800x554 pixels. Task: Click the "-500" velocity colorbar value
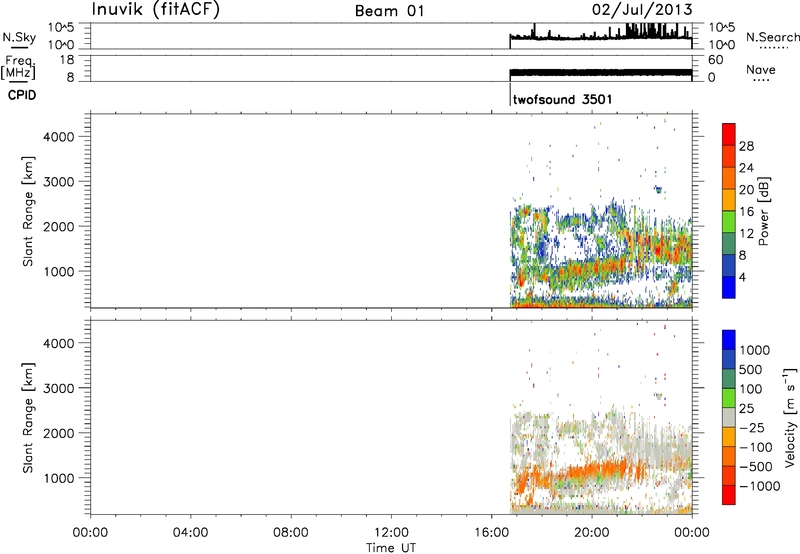[x=755, y=467]
